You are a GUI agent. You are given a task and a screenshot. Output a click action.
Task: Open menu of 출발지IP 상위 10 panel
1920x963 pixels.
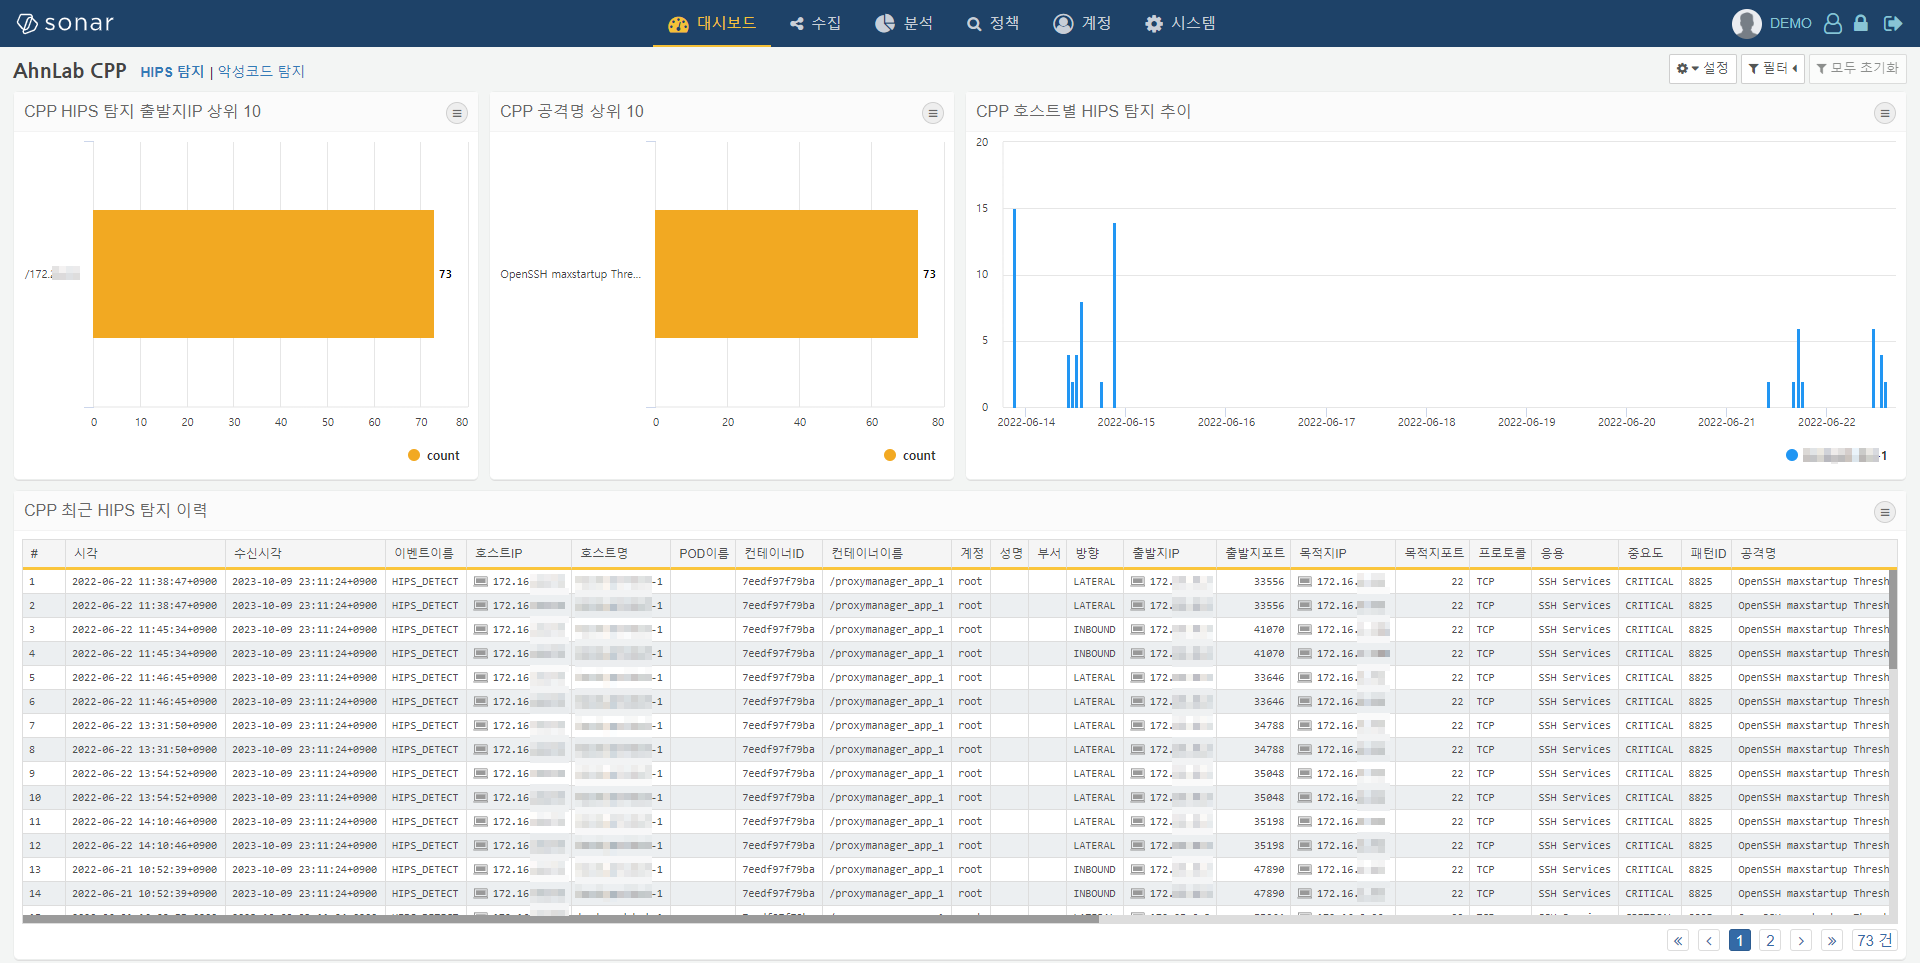pyautogui.click(x=457, y=113)
